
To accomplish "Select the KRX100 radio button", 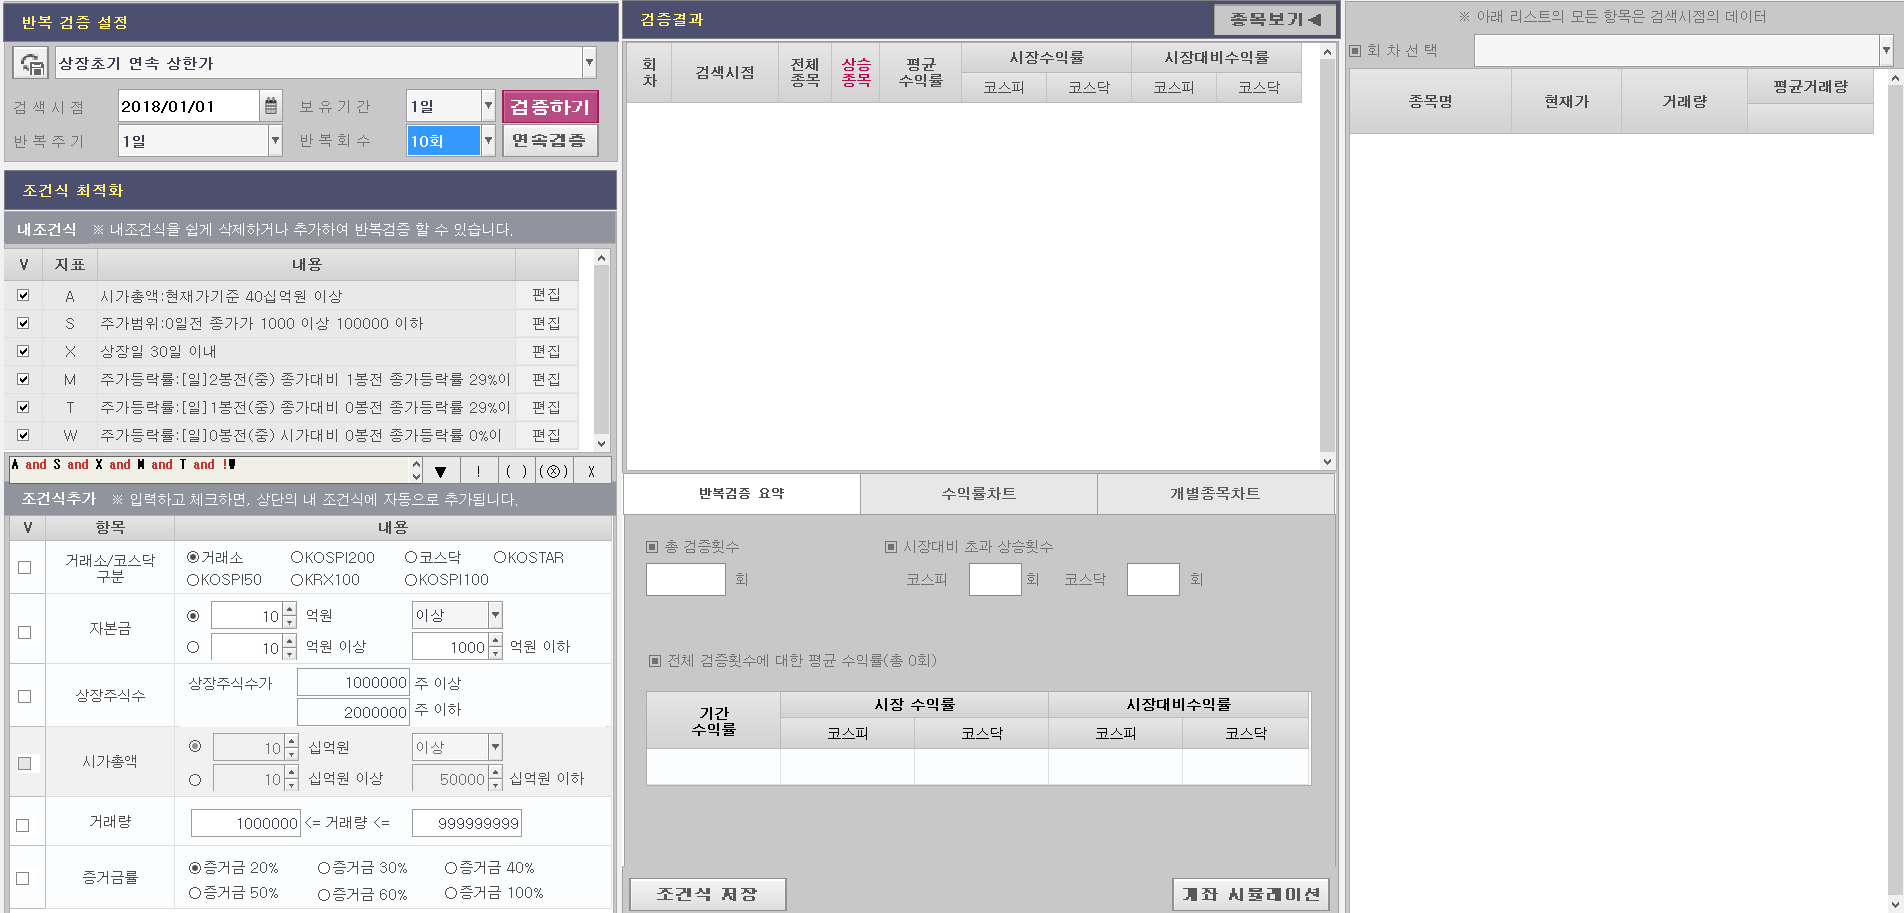I will tap(297, 579).
